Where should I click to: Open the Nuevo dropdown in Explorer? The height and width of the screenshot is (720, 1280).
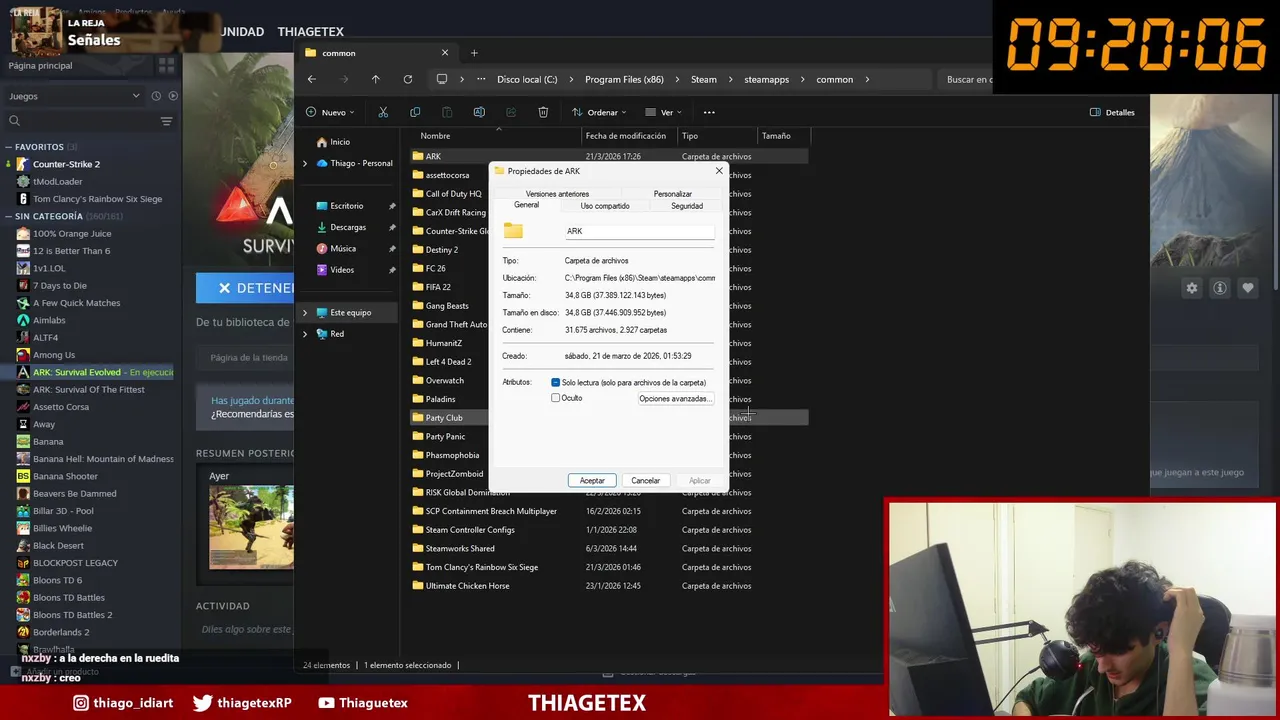(330, 112)
